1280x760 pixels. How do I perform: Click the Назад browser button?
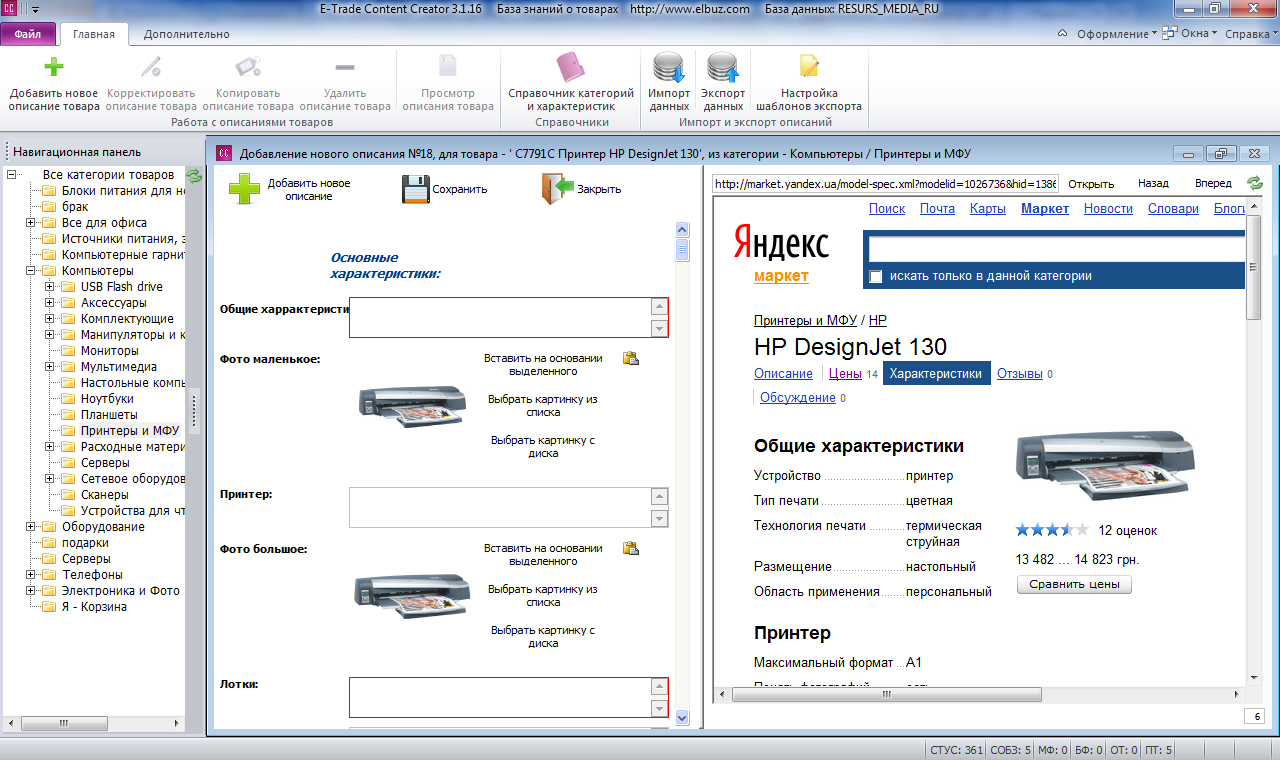[1153, 184]
